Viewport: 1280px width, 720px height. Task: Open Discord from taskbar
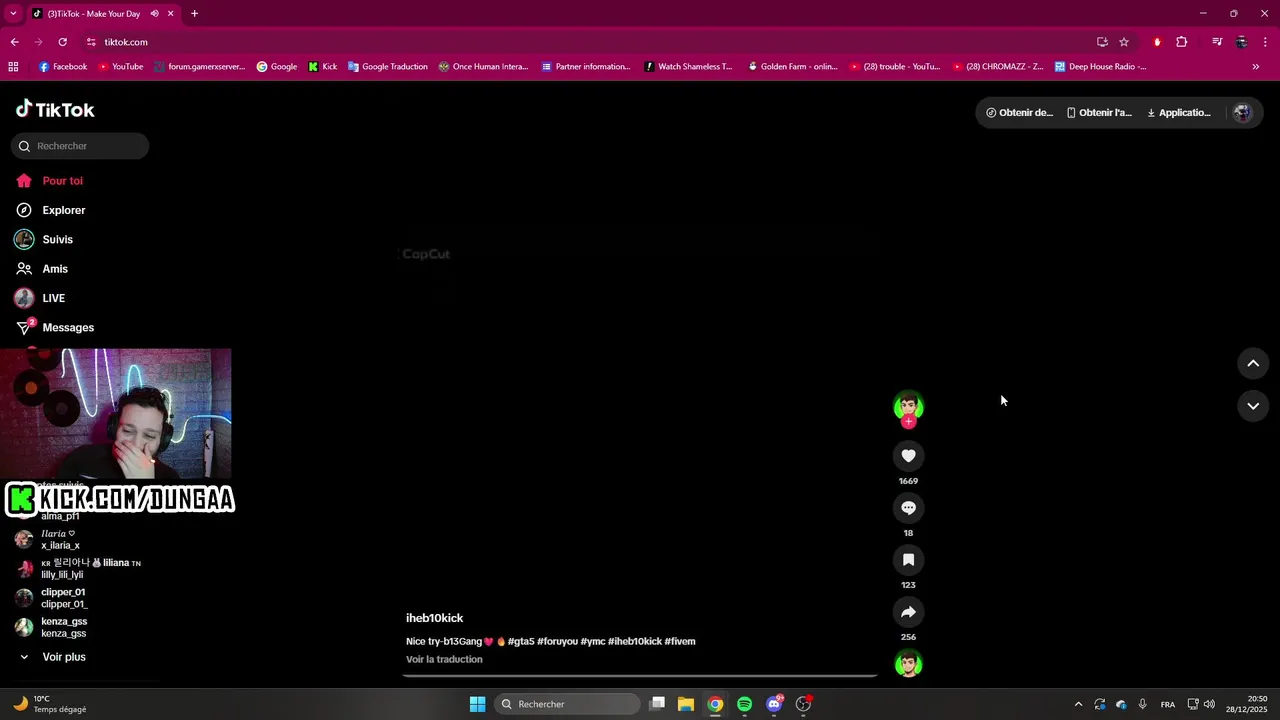point(773,704)
